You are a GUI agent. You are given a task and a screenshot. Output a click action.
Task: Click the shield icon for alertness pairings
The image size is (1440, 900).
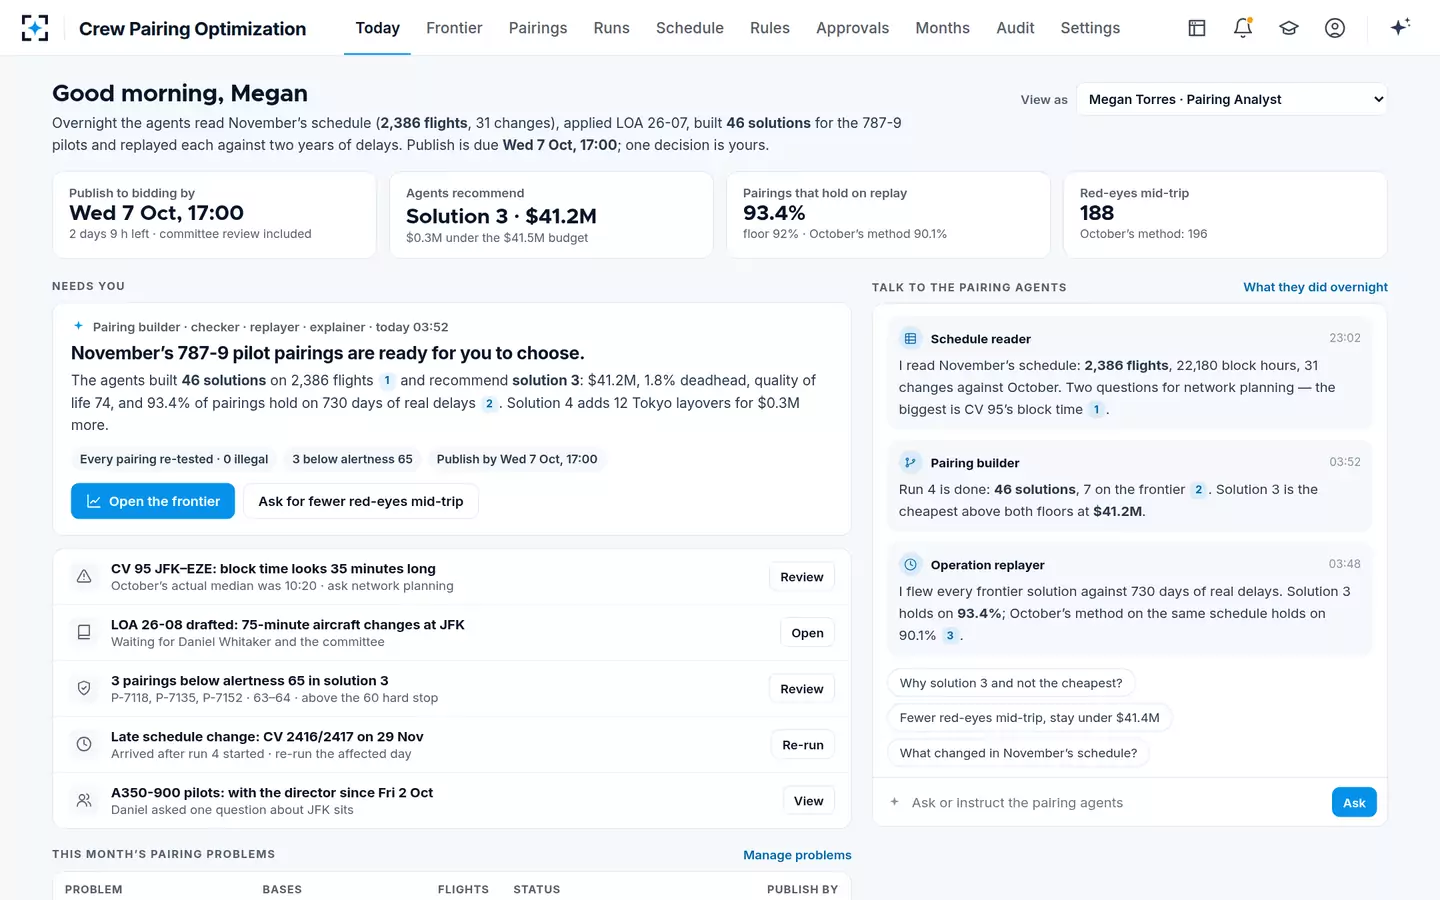(x=84, y=689)
